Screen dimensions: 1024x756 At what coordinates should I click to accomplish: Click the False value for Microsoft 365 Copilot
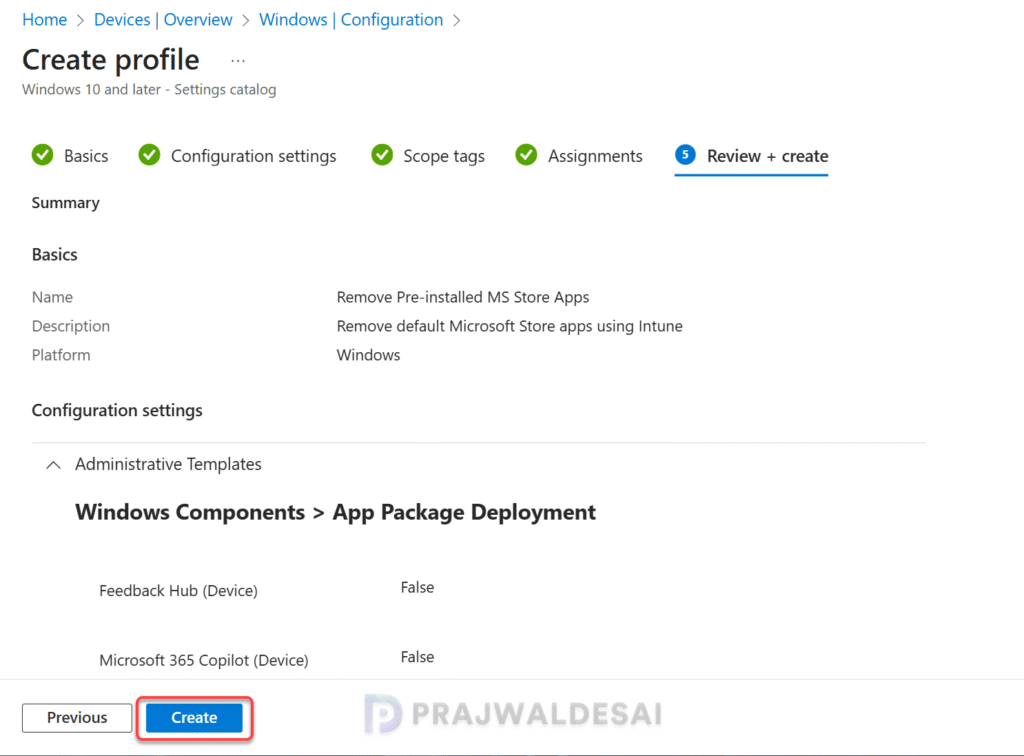[x=417, y=657]
